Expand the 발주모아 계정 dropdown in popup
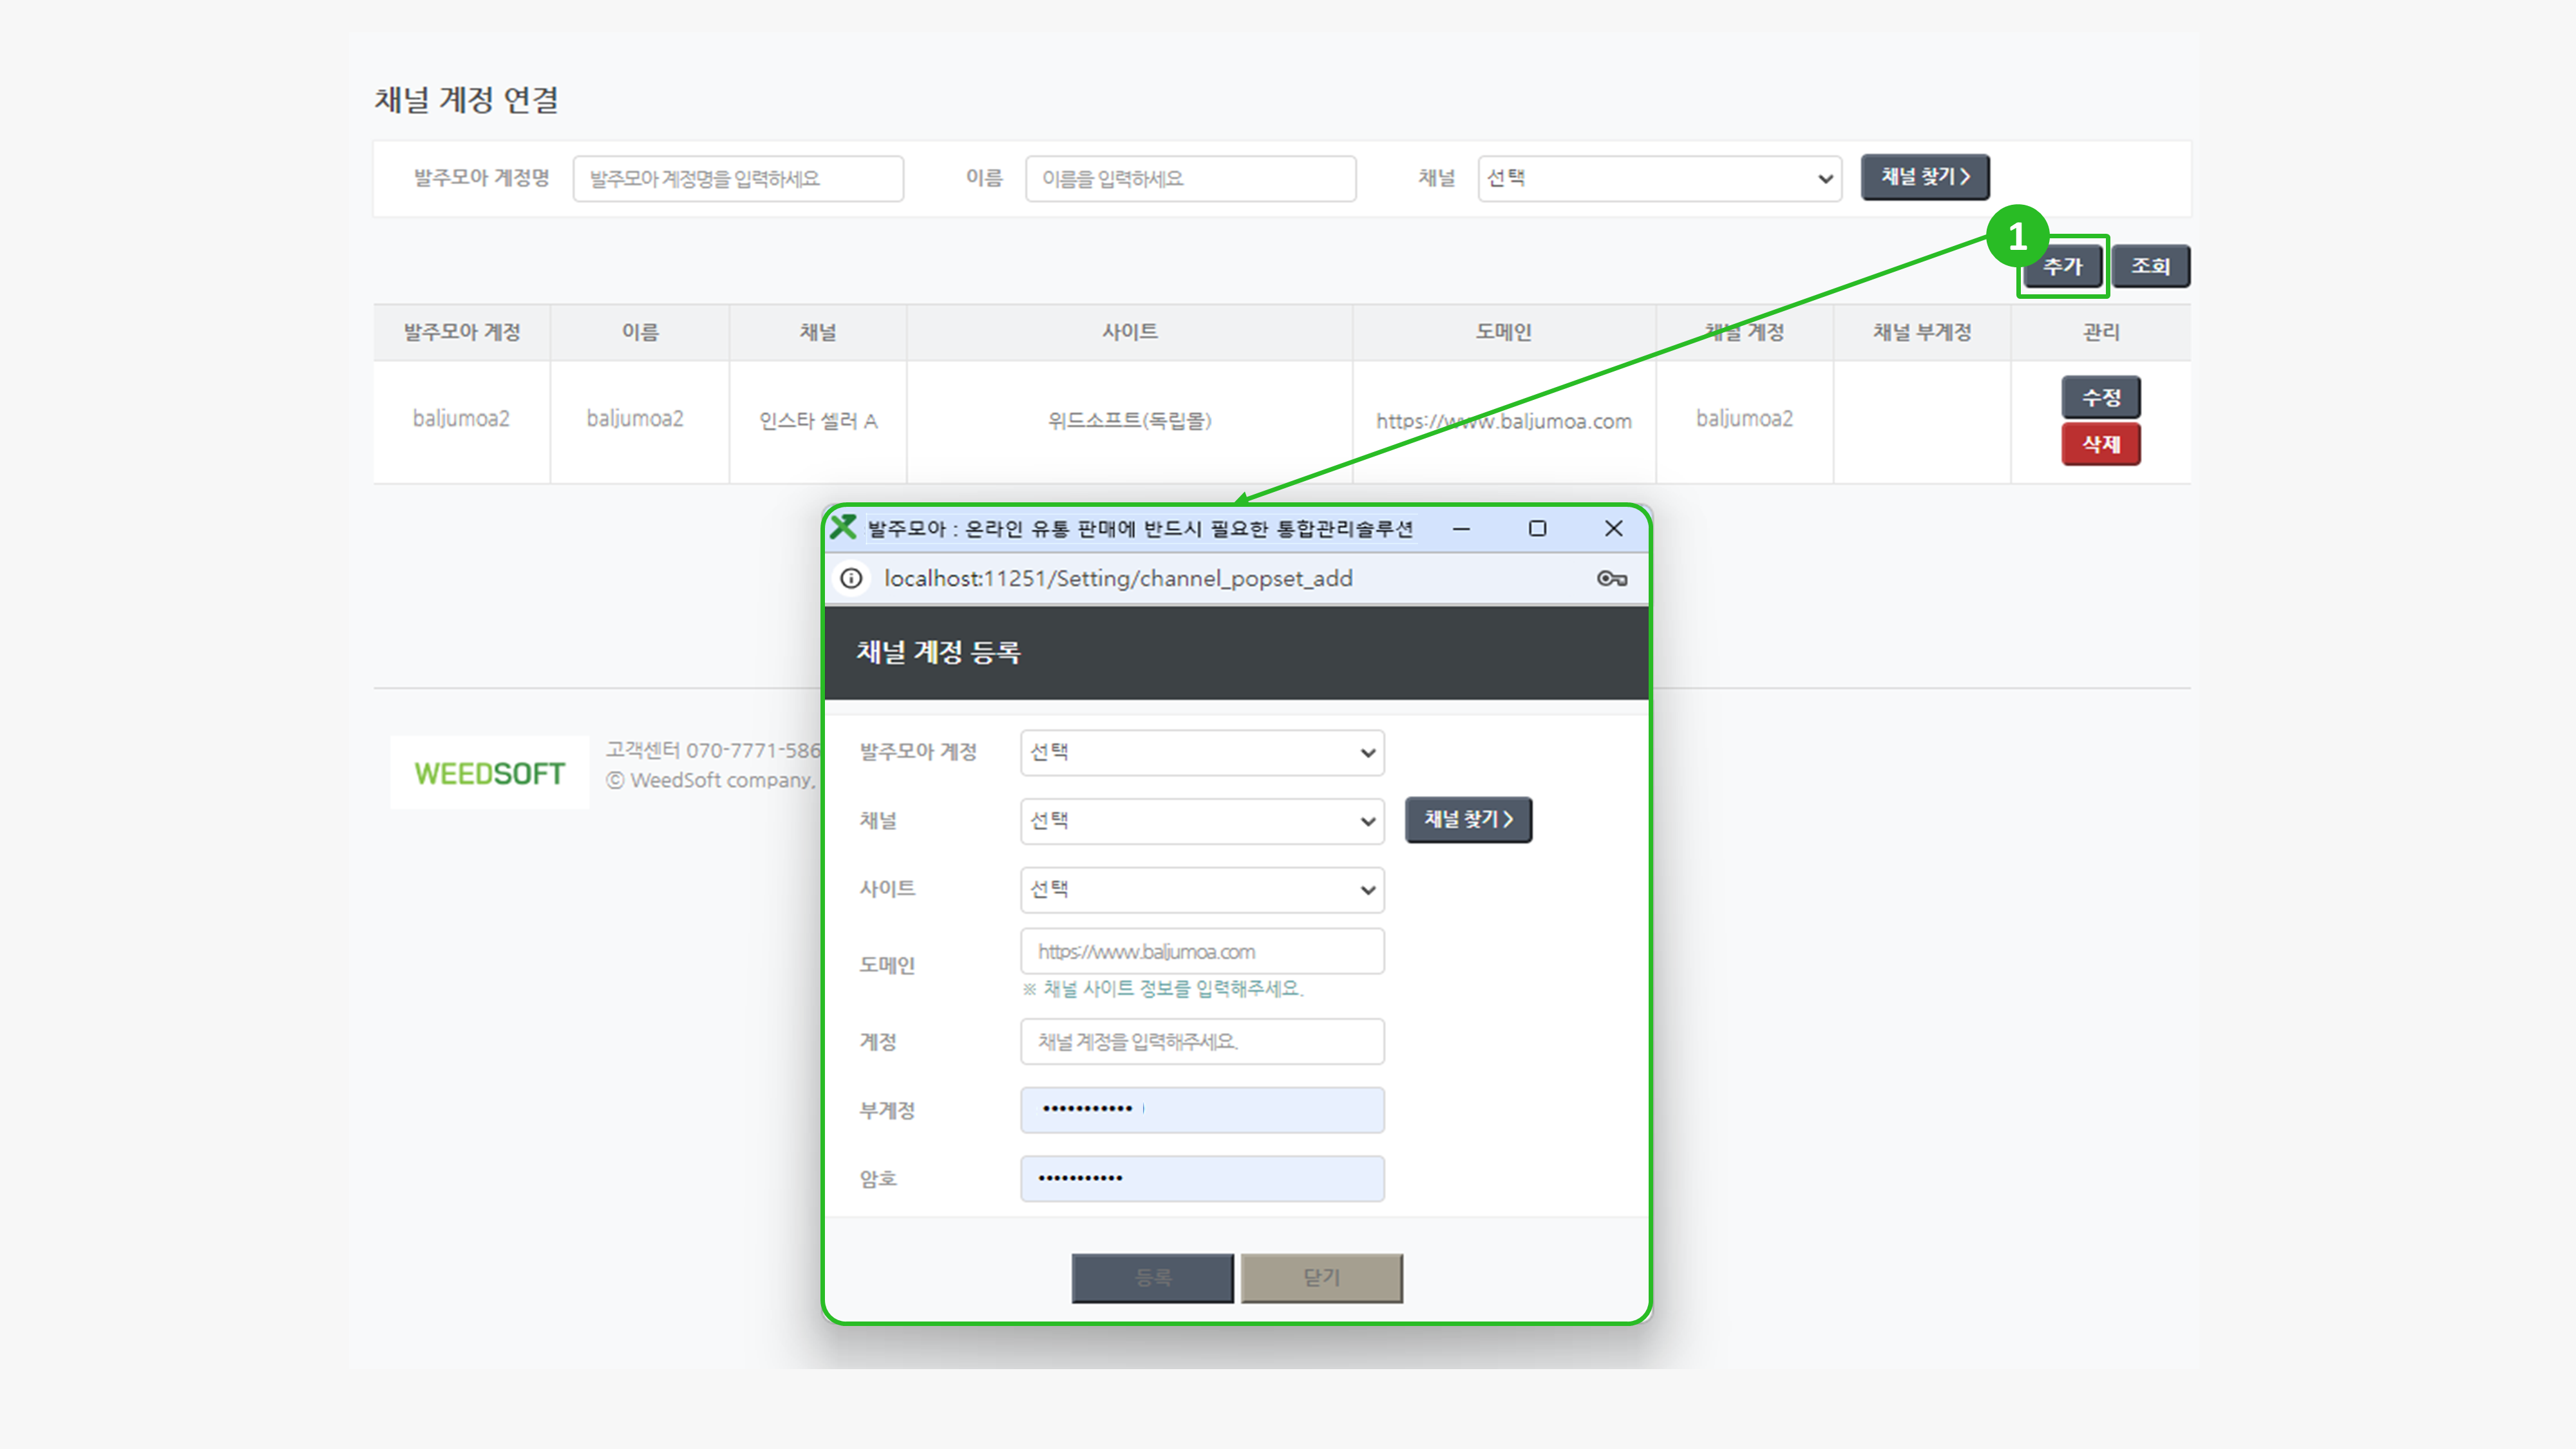The height and width of the screenshot is (1449, 2576). (x=1202, y=752)
